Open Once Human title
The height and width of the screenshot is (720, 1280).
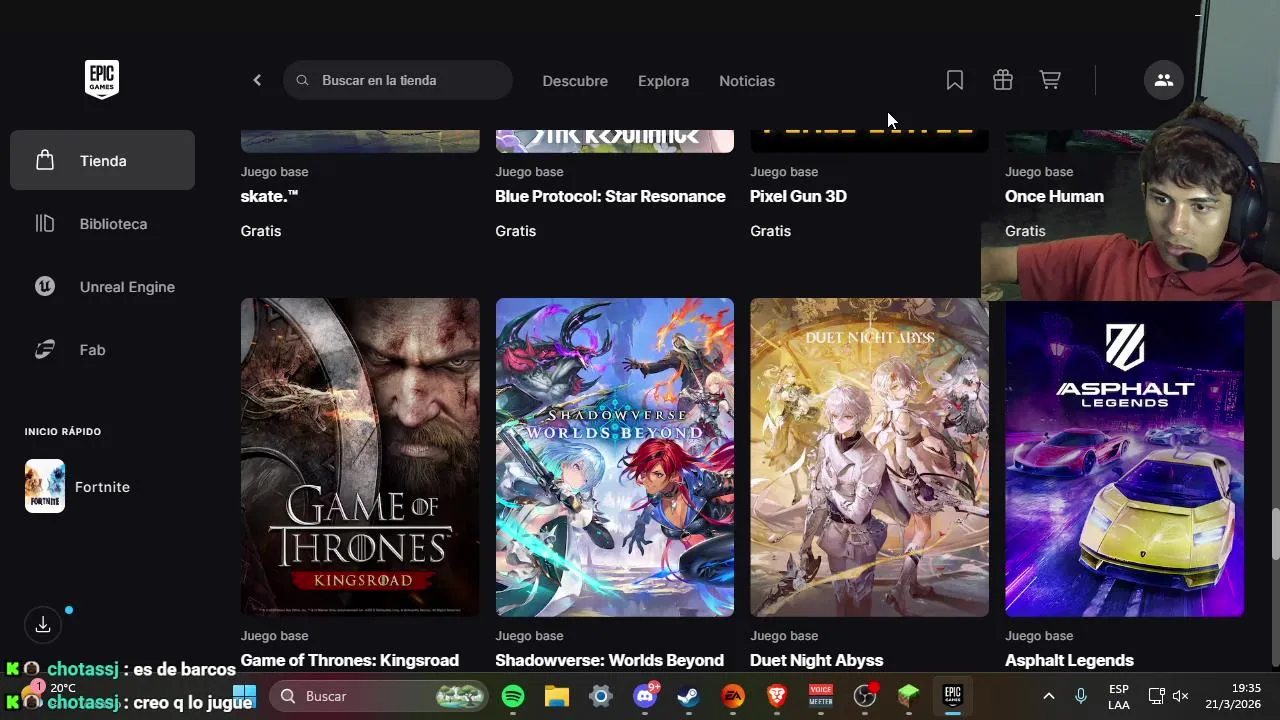1054,196
